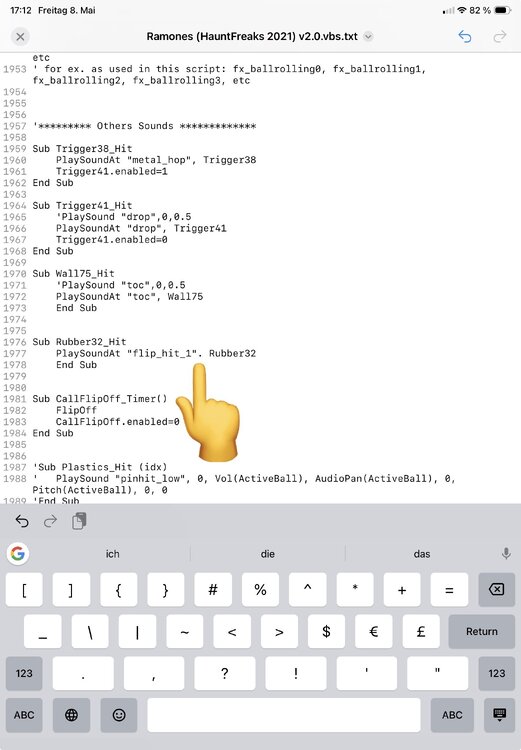Select the suggestion "das"

pos(421,554)
